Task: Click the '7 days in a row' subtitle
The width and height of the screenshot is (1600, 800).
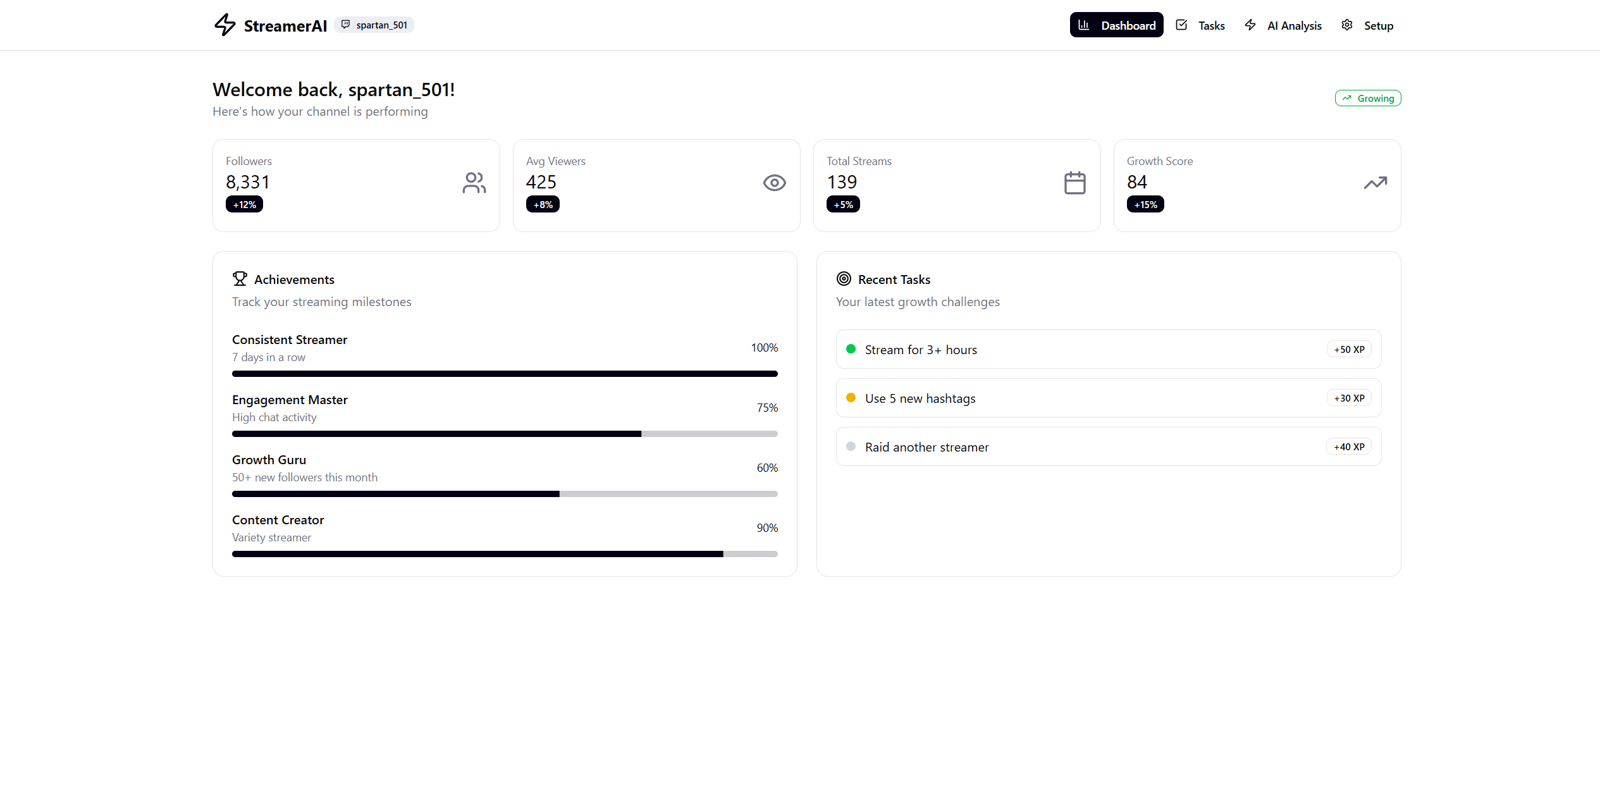Action: tap(269, 357)
